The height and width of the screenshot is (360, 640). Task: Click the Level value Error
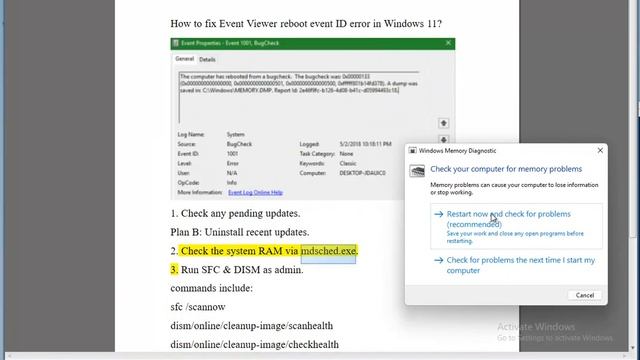(233, 163)
